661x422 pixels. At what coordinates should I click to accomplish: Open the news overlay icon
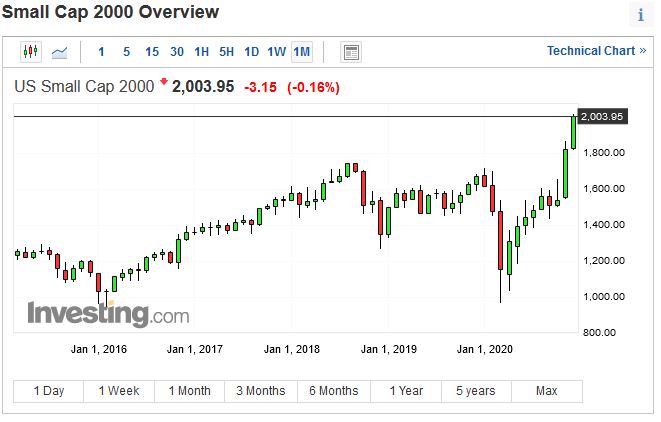click(350, 51)
